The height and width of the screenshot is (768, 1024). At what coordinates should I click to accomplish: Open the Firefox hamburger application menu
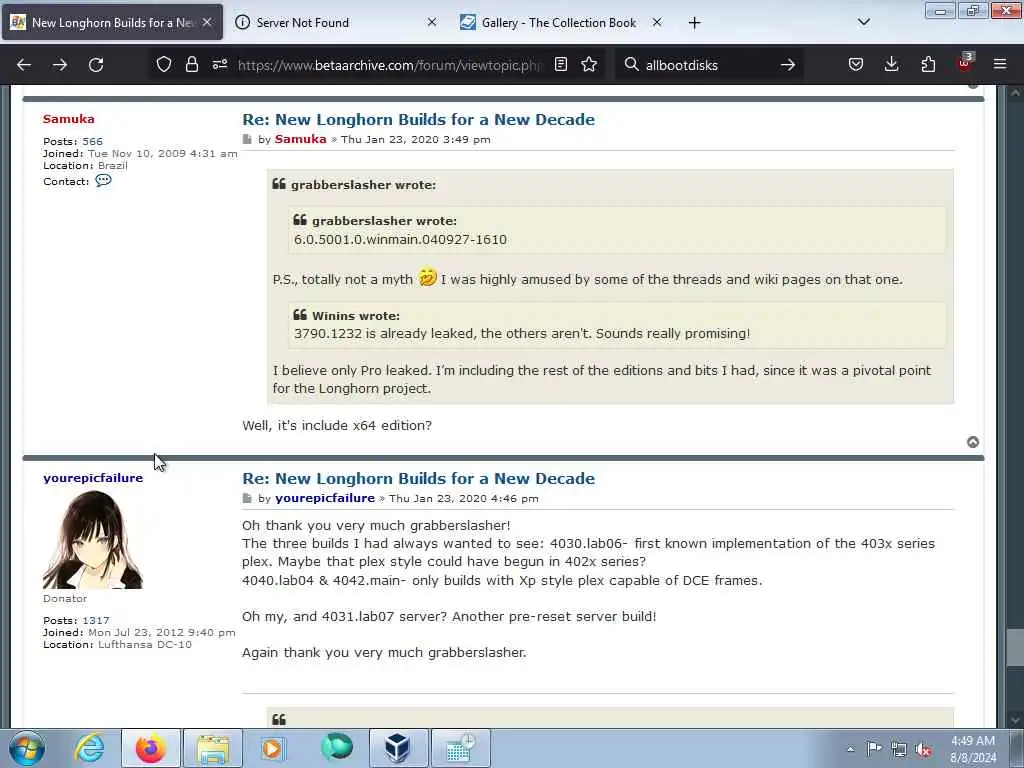[1000, 65]
